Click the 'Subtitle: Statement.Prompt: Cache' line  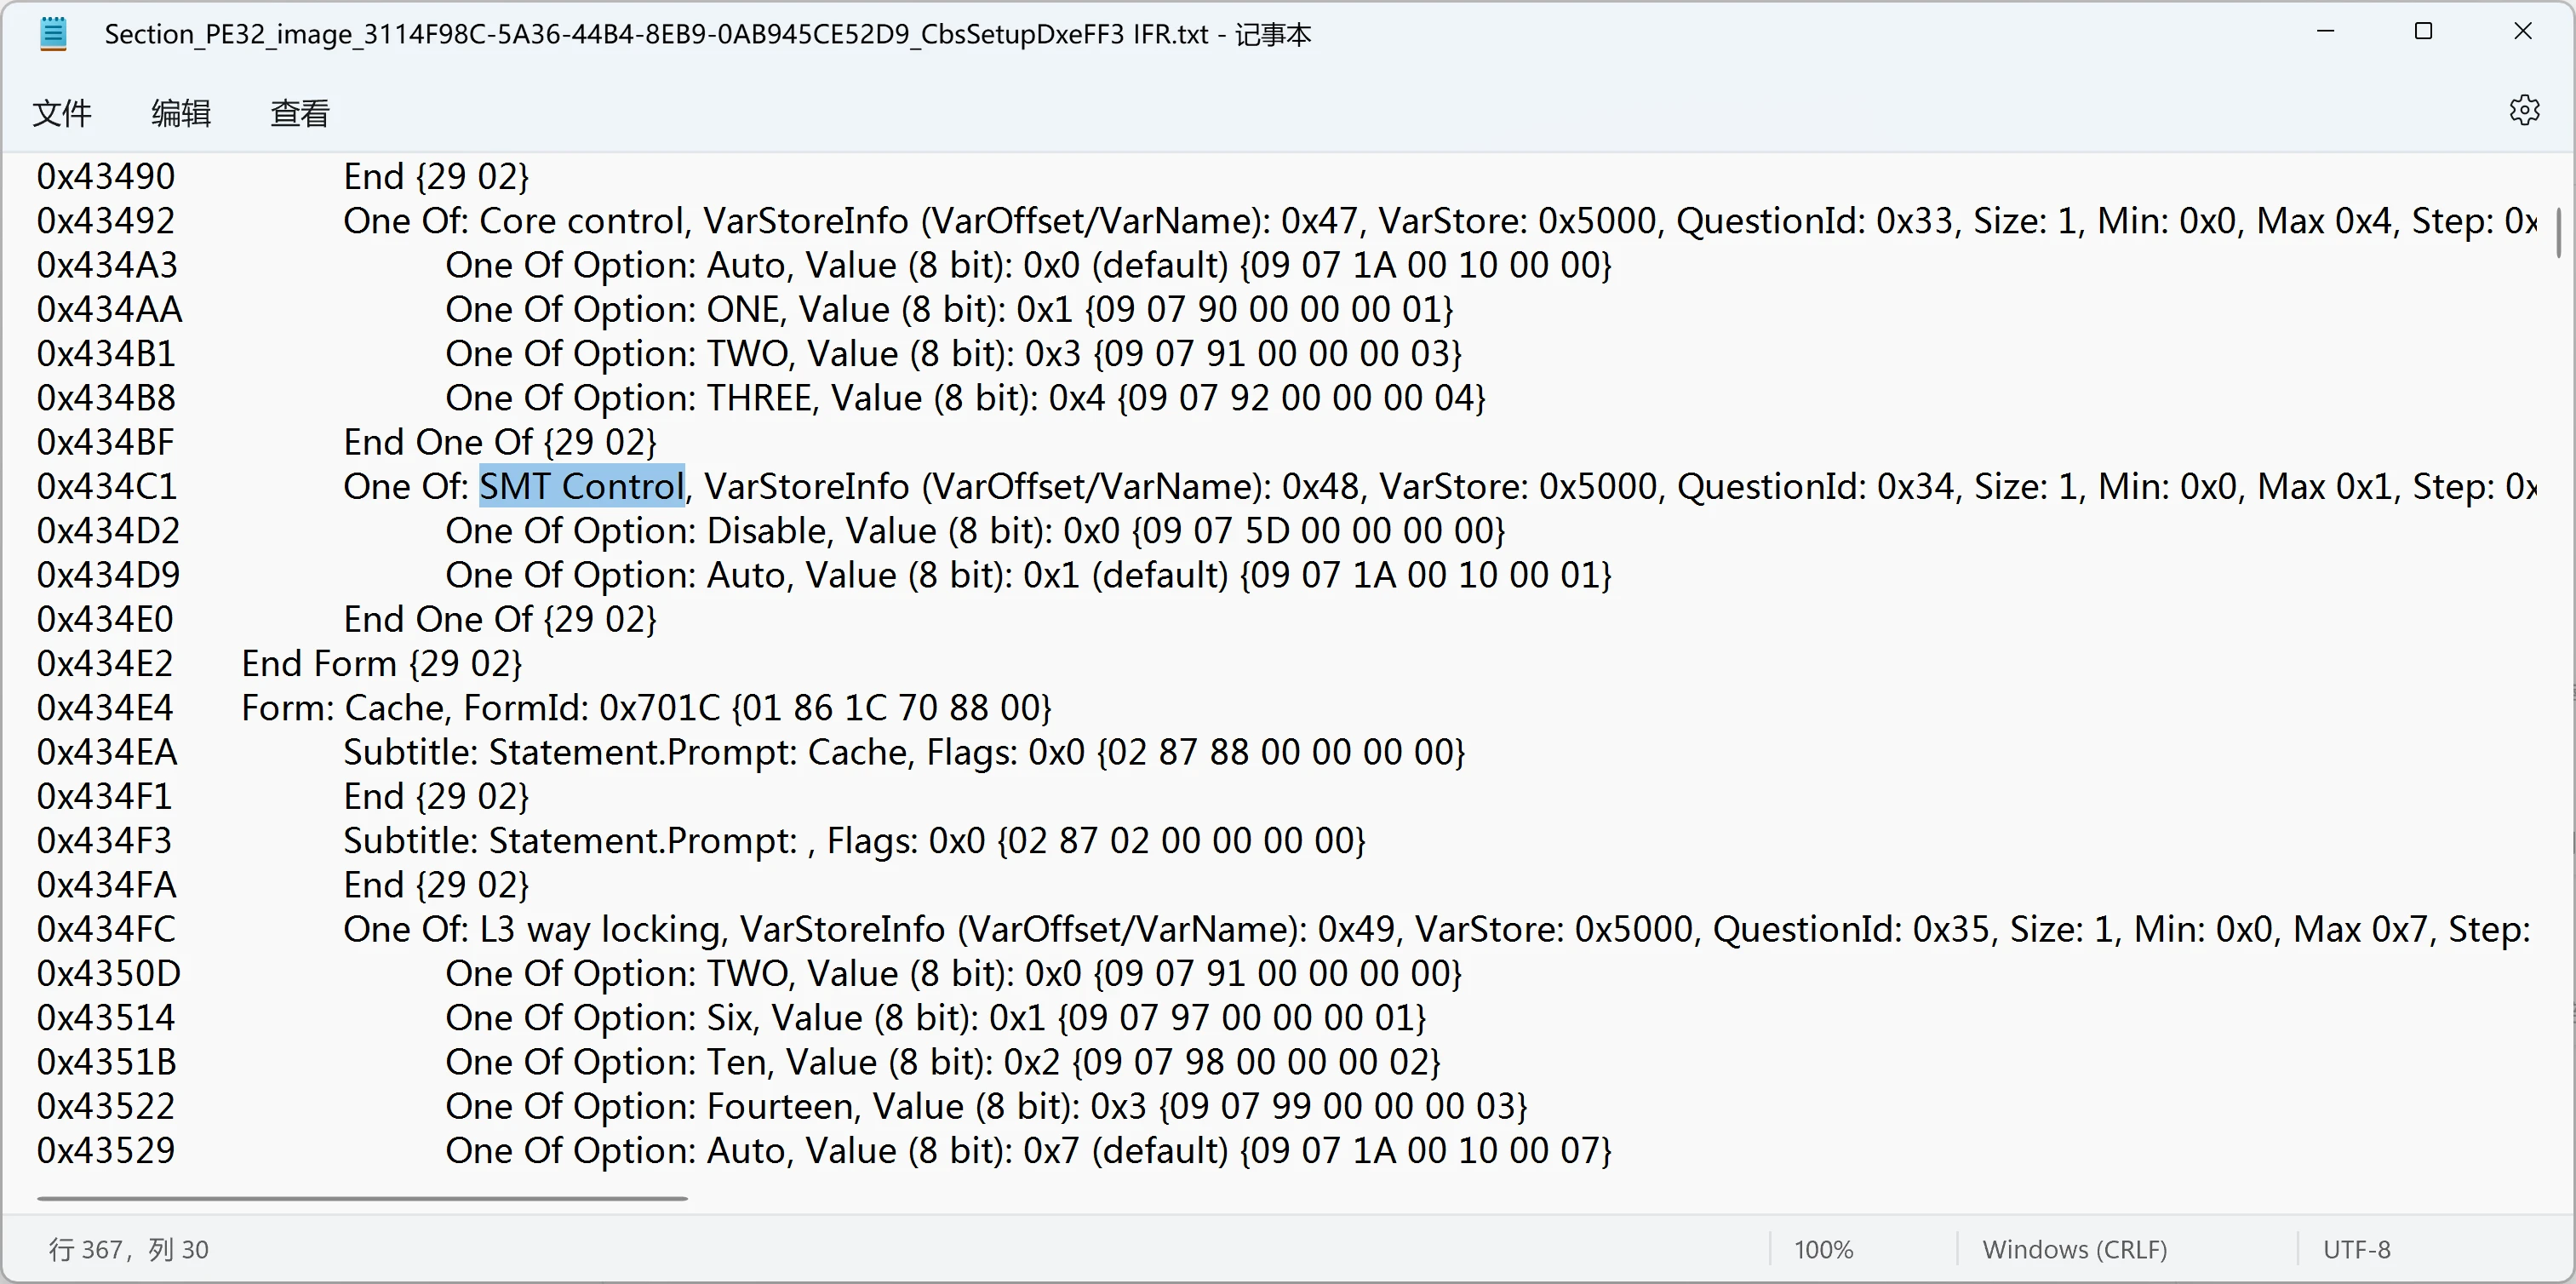[904, 752]
